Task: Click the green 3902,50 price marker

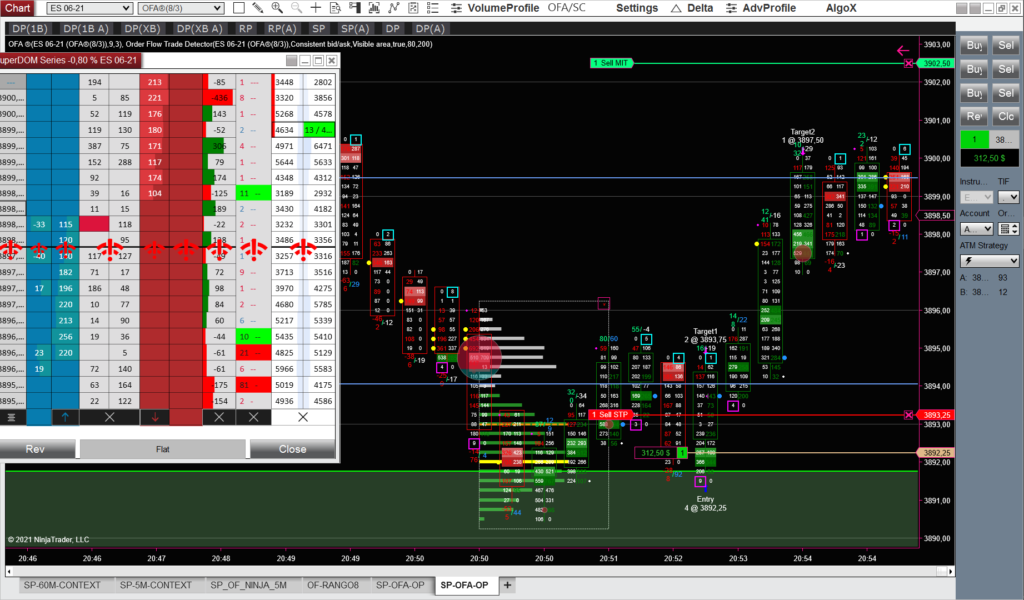Action: 936,63
